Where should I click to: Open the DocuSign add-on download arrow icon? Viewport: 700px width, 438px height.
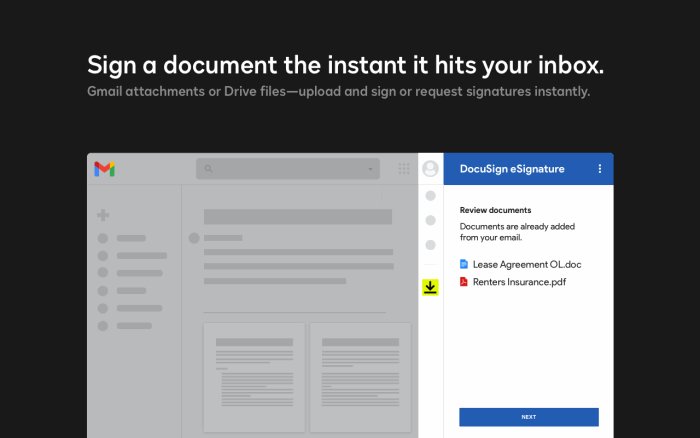tap(430, 287)
